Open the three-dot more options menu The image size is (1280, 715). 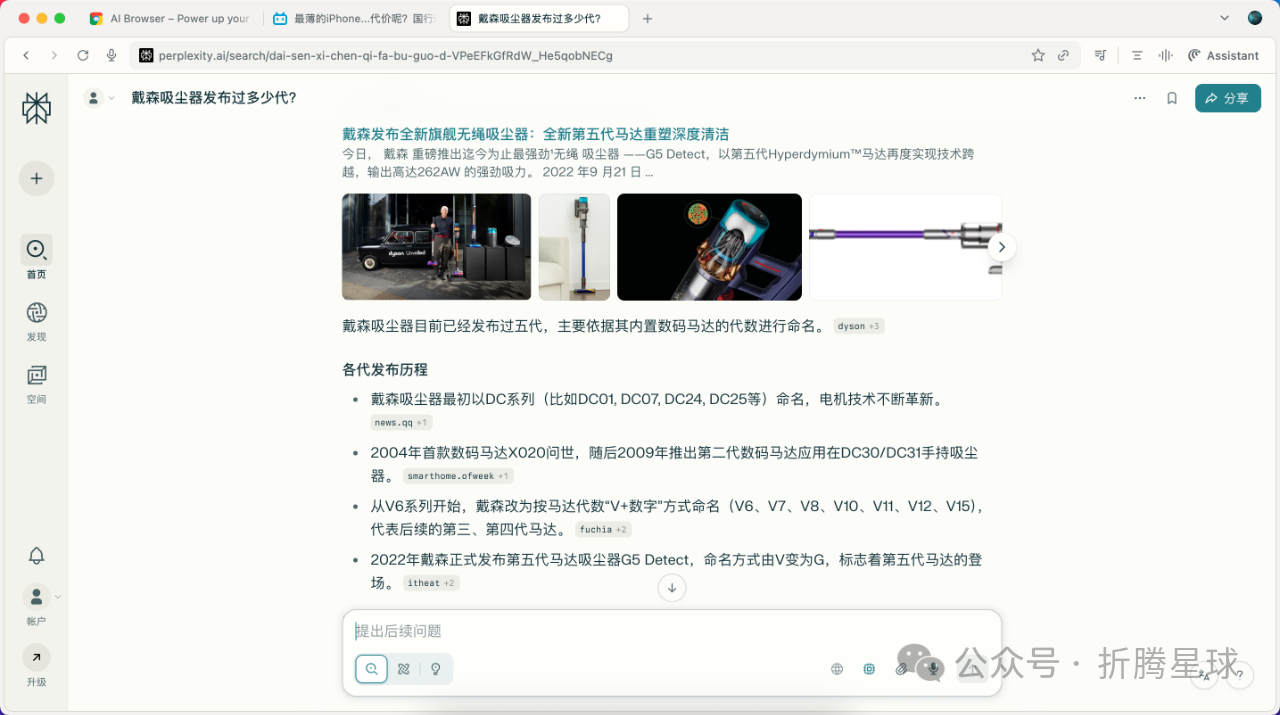point(1140,98)
